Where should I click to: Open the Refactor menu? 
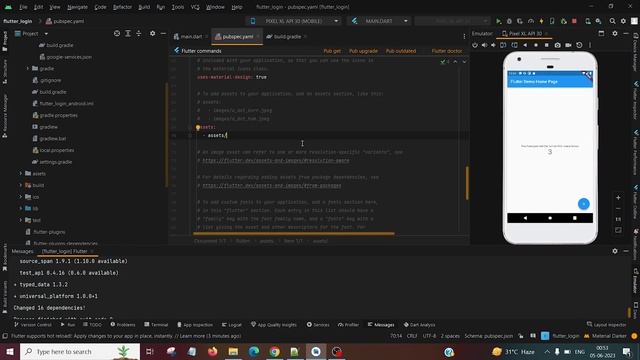[122, 7]
